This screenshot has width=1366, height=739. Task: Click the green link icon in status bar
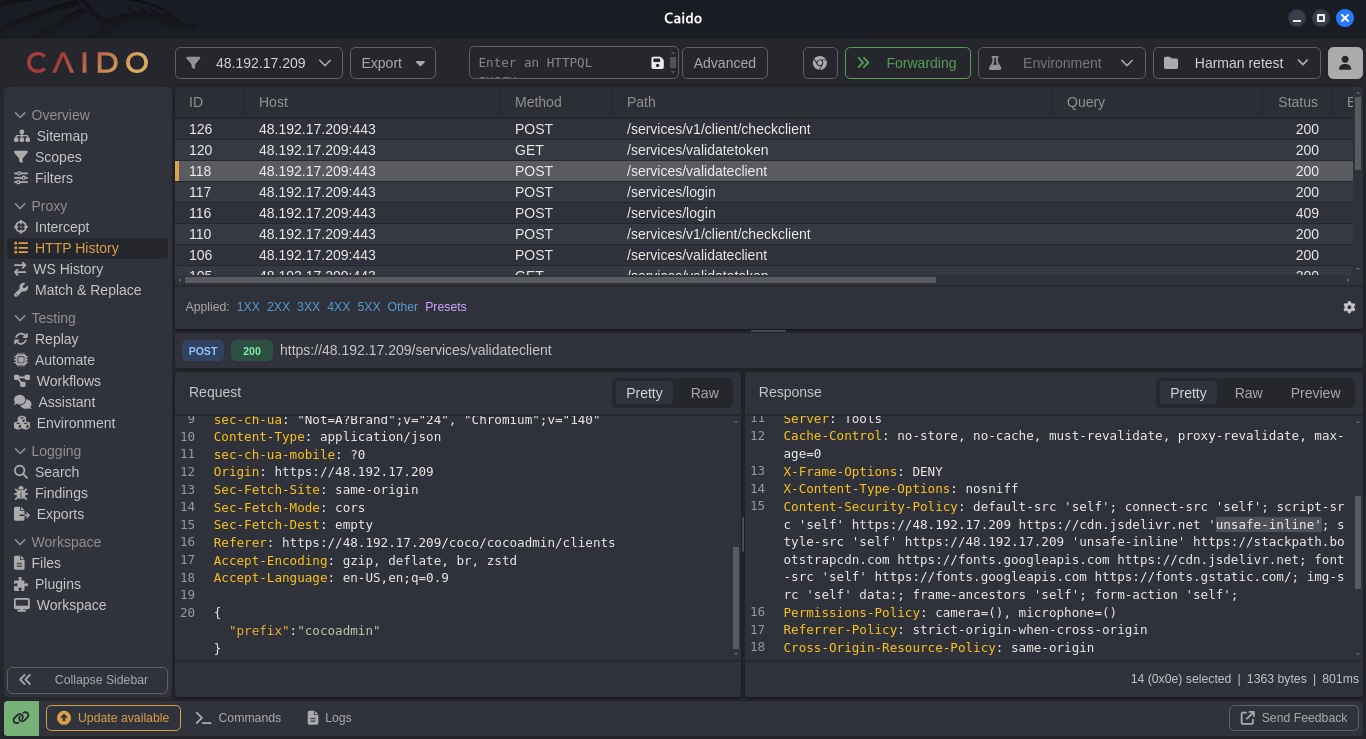click(21, 718)
